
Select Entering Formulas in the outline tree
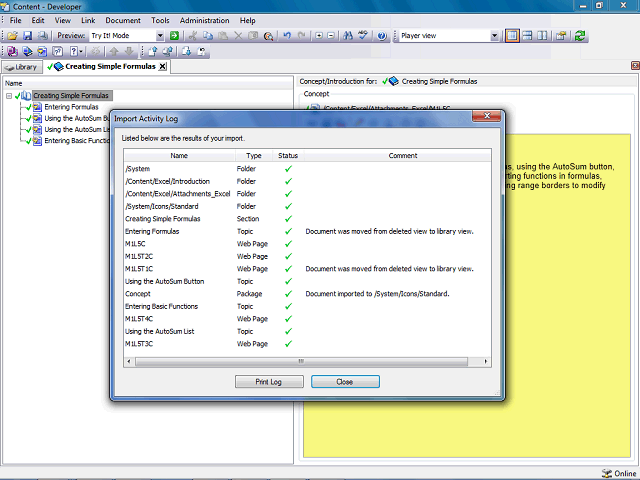(x=71, y=107)
